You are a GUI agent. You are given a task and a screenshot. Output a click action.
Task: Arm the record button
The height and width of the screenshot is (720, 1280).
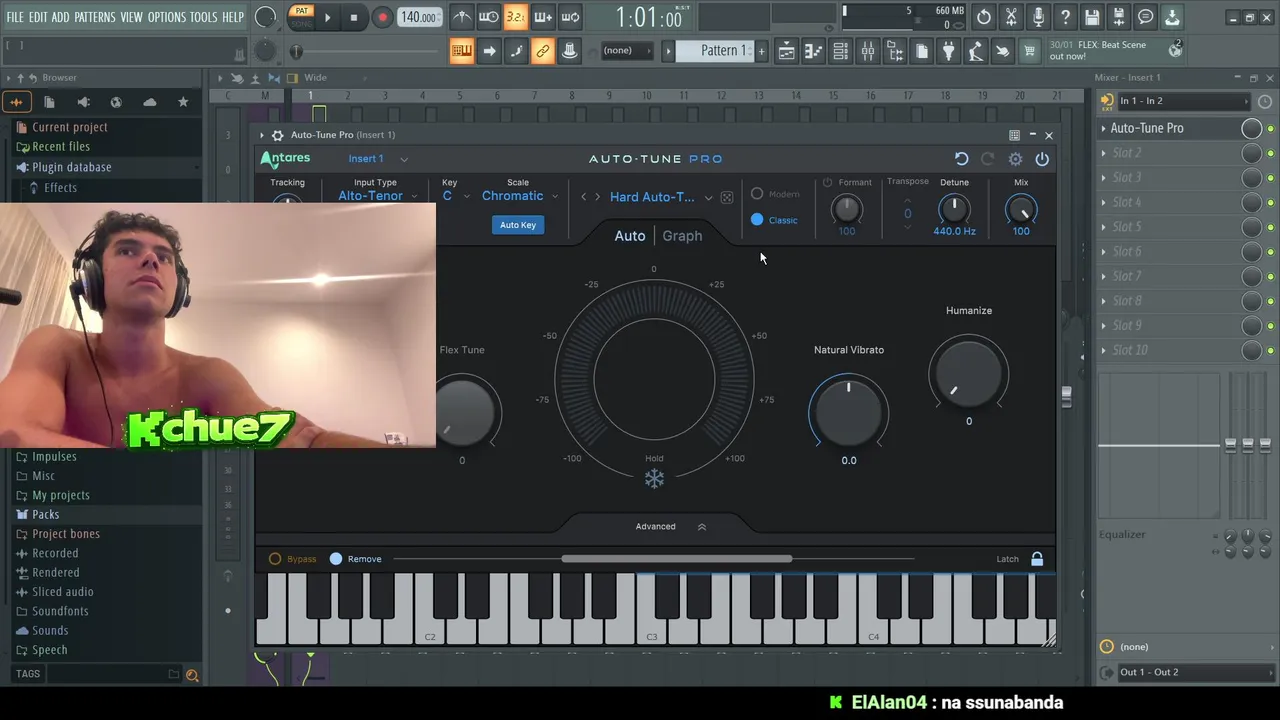coord(382,17)
